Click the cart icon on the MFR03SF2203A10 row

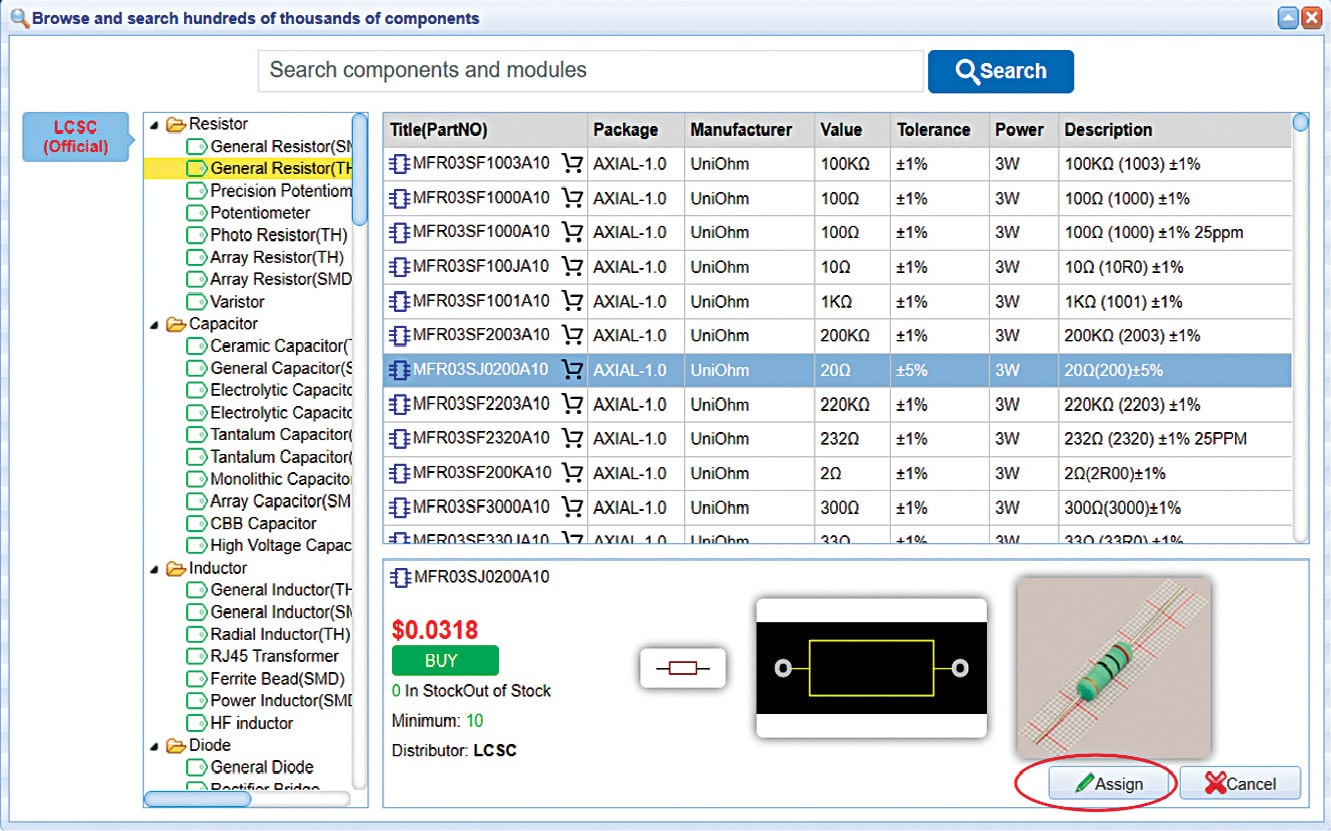coord(572,404)
